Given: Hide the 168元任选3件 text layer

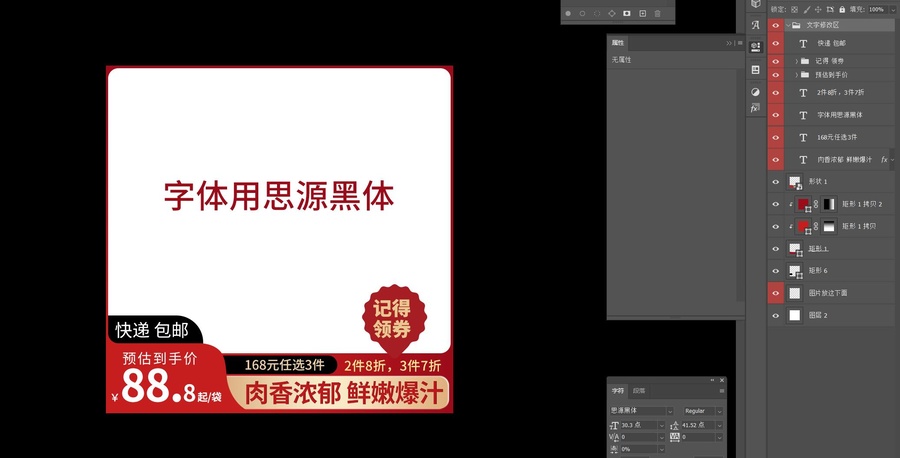Looking at the screenshot, I should click(775, 137).
